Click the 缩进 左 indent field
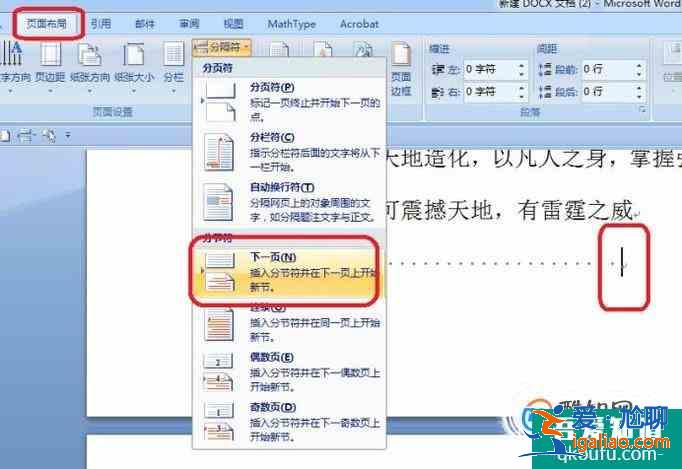Screen dimensions: 682x469 coord(490,69)
